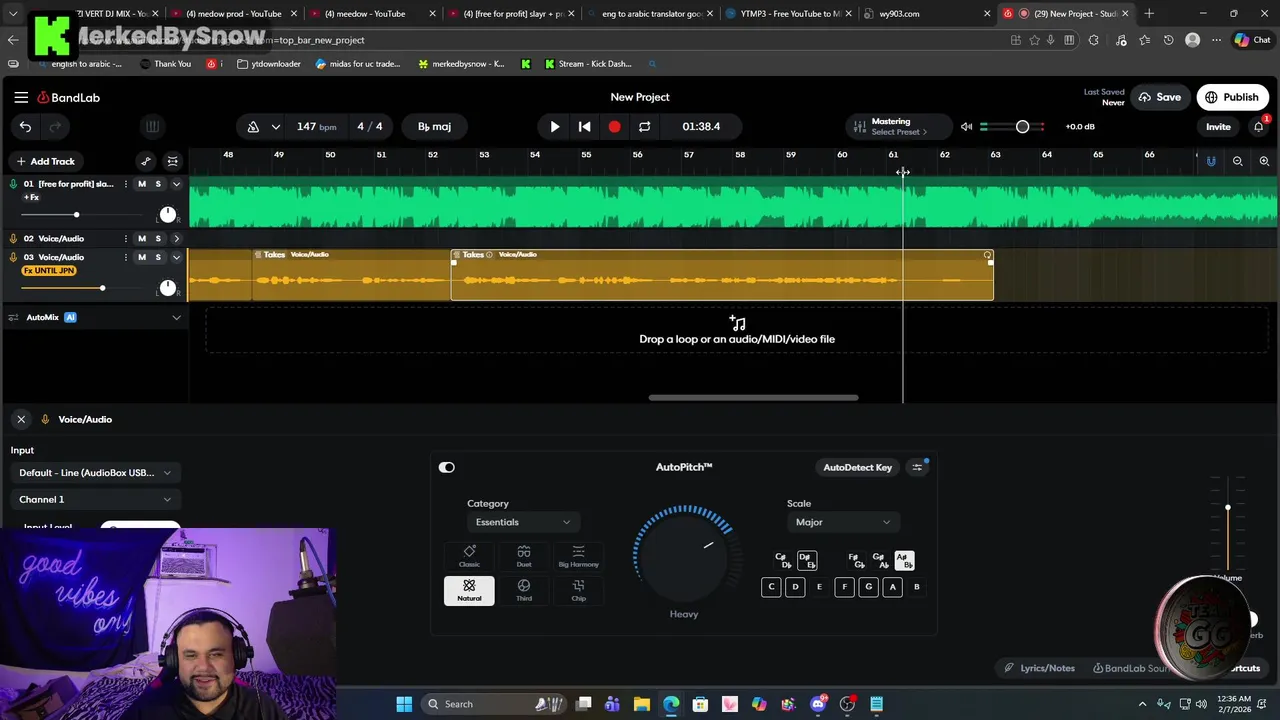Select the Chip AutoPitch preset
This screenshot has height=720, width=1280.
tap(578, 591)
